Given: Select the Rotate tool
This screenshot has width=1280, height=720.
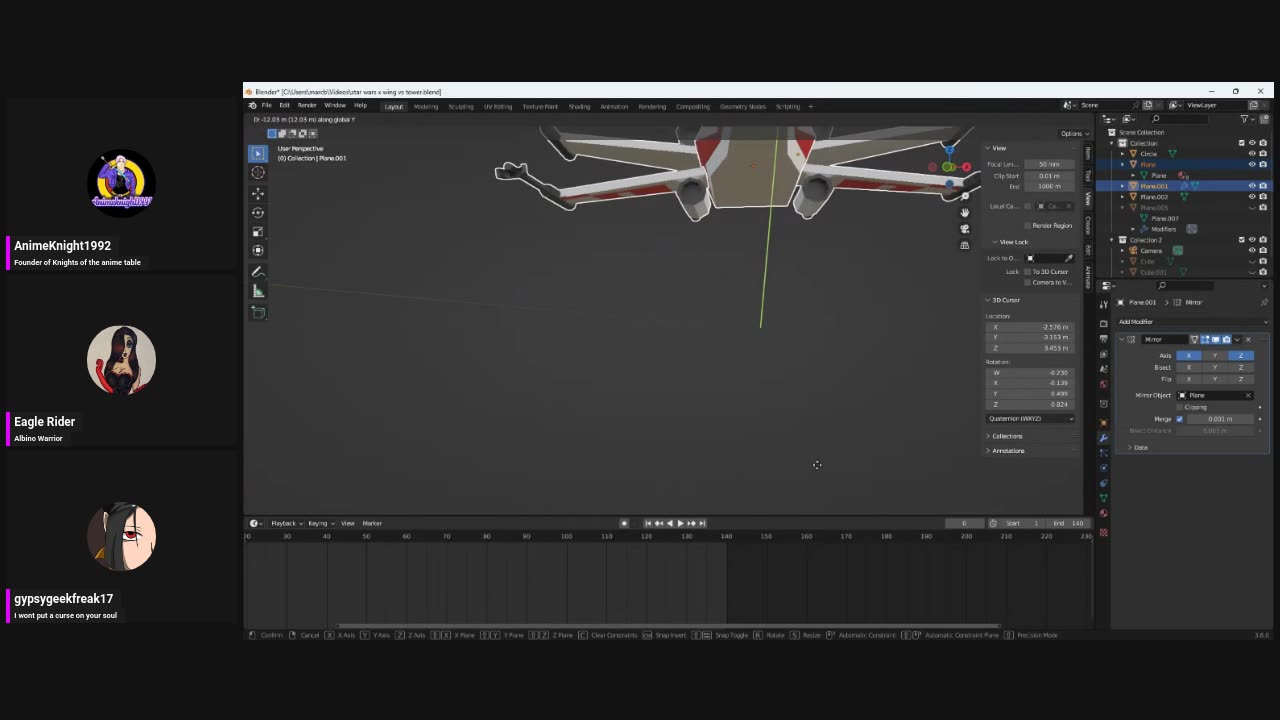Looking at the screenshot, I should [x=258, y=212].
